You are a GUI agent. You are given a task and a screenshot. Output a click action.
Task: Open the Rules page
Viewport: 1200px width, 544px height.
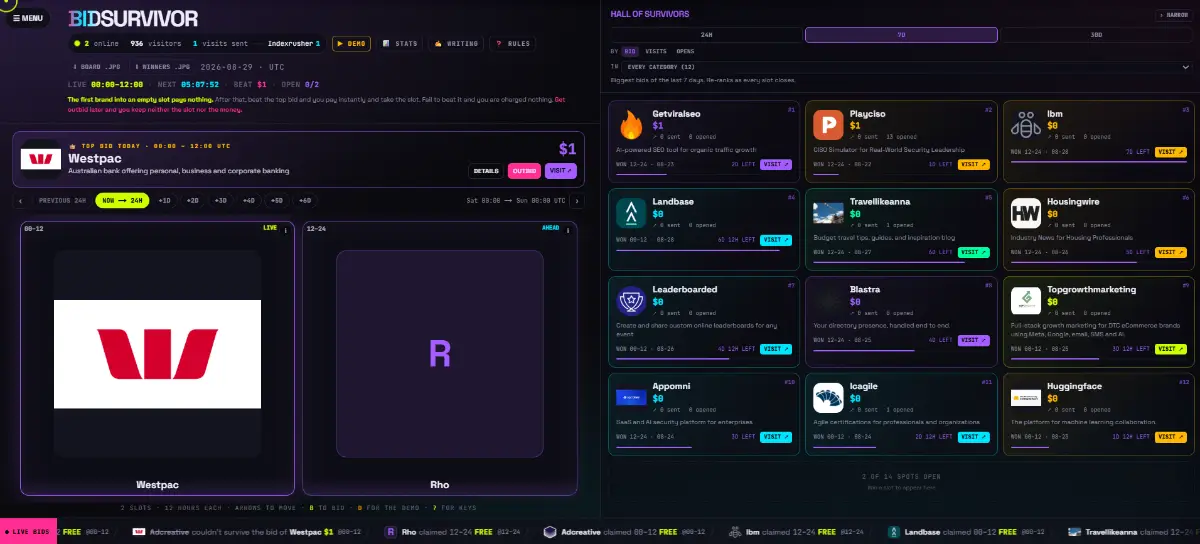click(512, 44)
